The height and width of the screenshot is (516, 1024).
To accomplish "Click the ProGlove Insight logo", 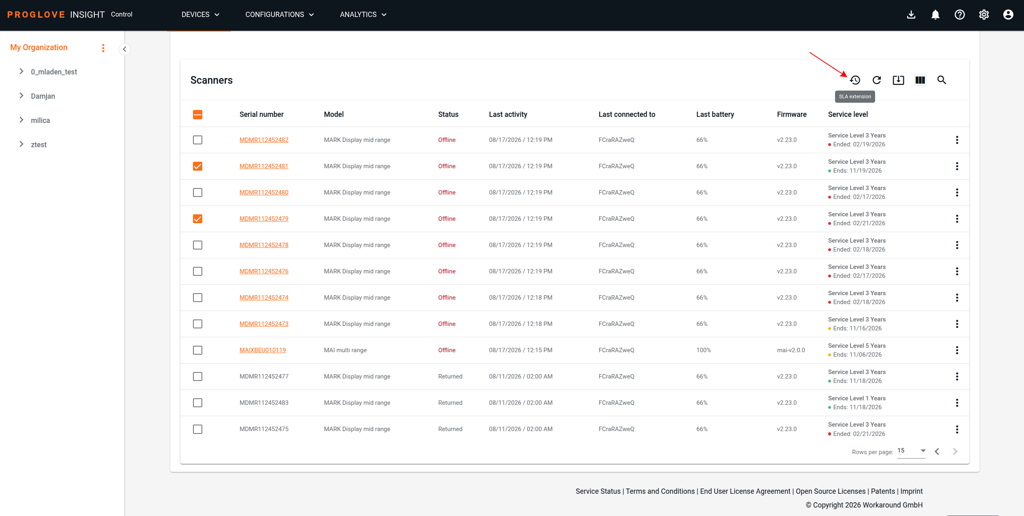I will point(56,15).
